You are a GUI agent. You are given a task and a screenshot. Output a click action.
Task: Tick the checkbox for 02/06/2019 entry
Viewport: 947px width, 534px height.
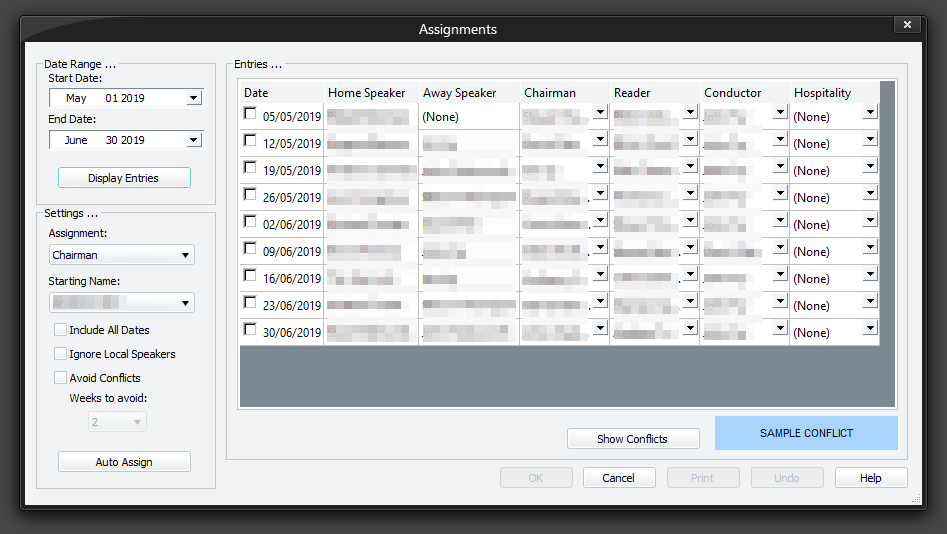[x=250, y=221]
